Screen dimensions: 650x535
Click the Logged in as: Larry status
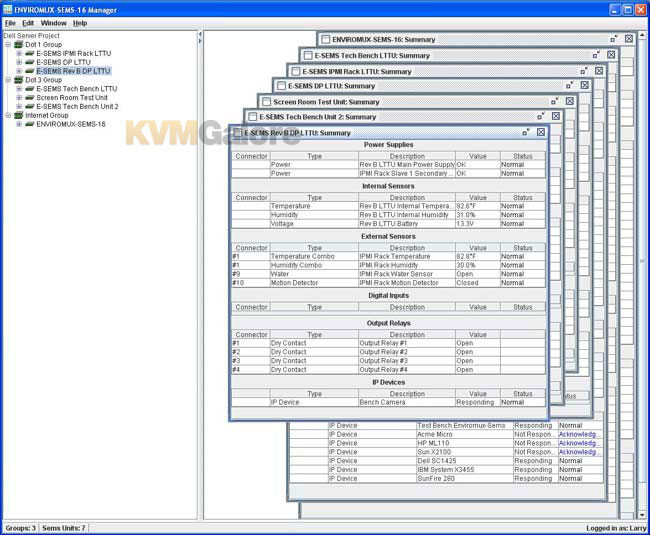pos(616,528)
